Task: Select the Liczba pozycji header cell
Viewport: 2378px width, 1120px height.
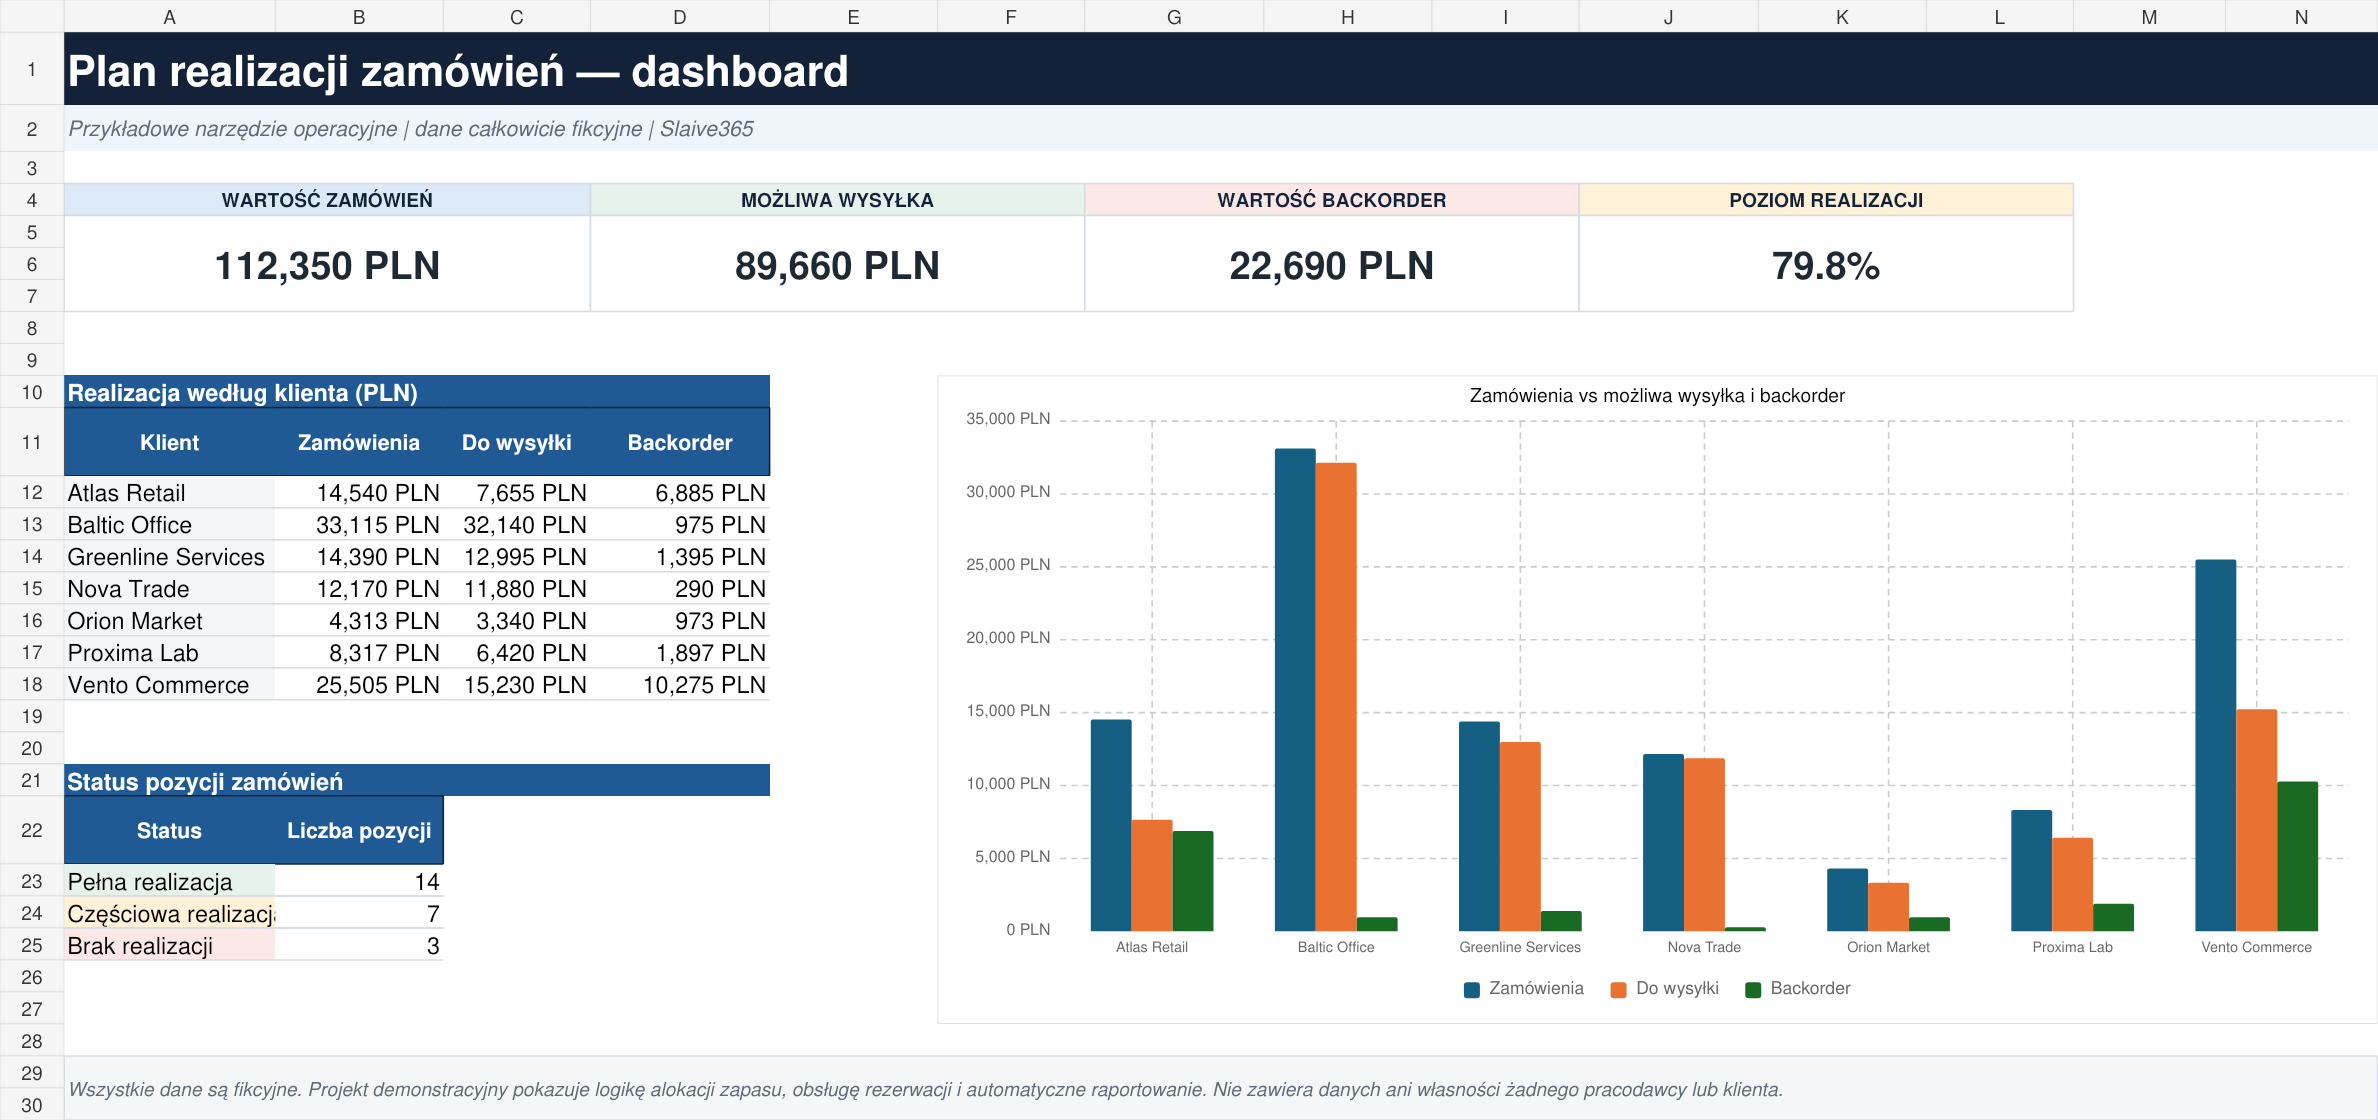Action: click(x=359, y=830)
